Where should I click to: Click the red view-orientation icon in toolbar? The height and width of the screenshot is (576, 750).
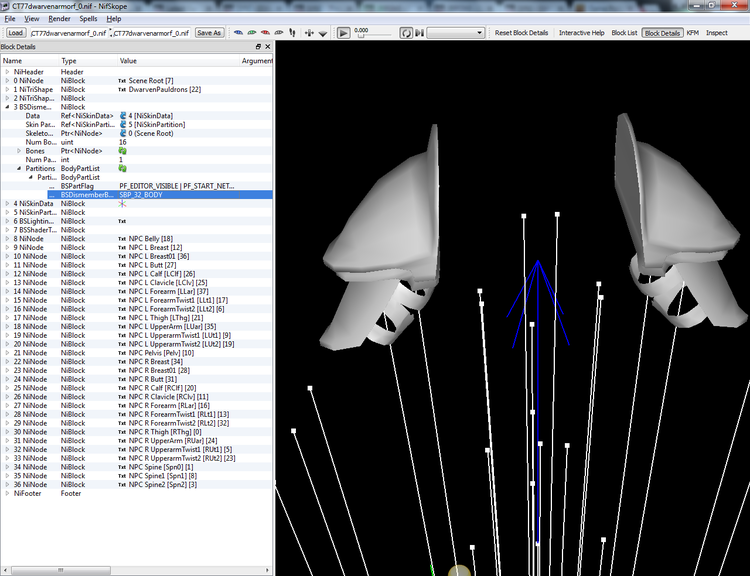265,33
